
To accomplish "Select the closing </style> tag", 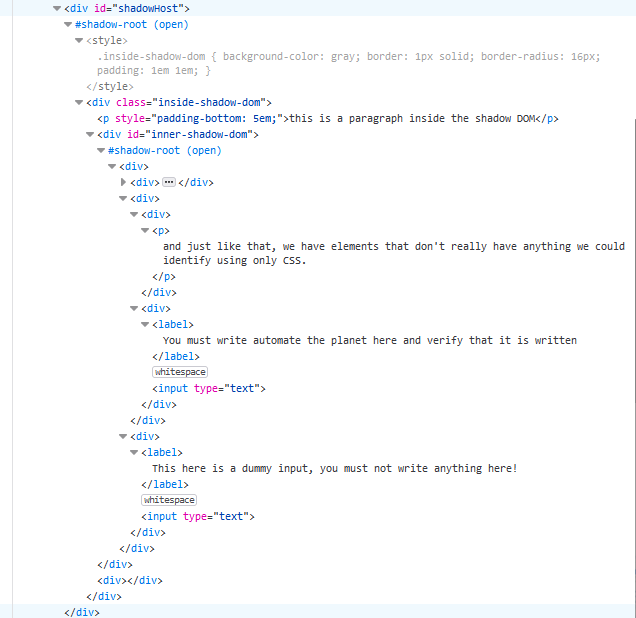I will 110,86.
